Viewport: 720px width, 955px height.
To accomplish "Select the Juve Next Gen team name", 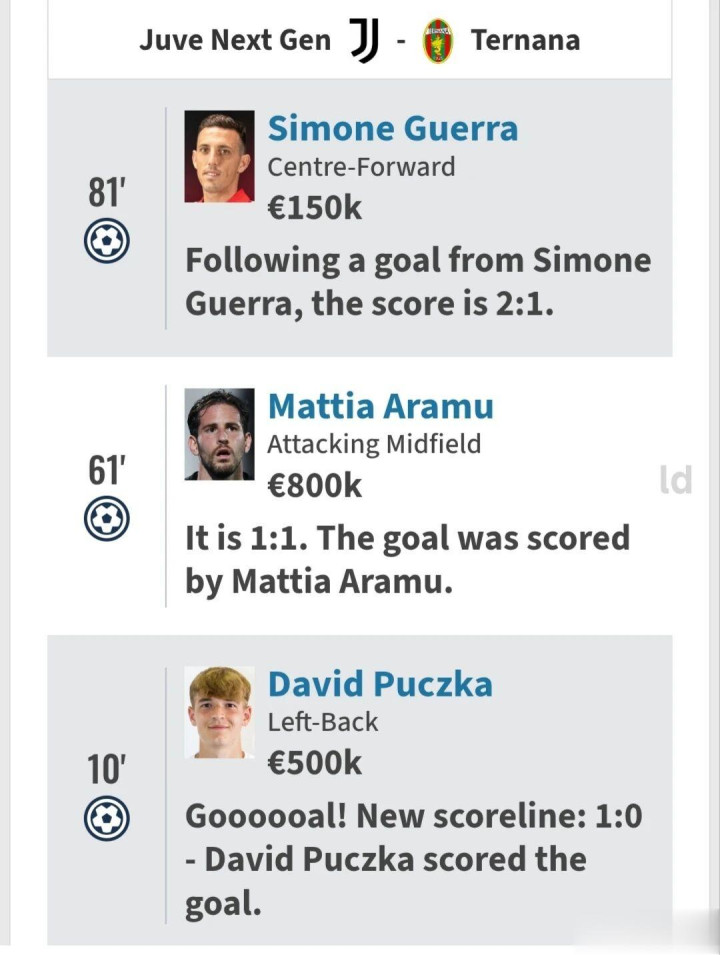I will click(x=235, y=40).
